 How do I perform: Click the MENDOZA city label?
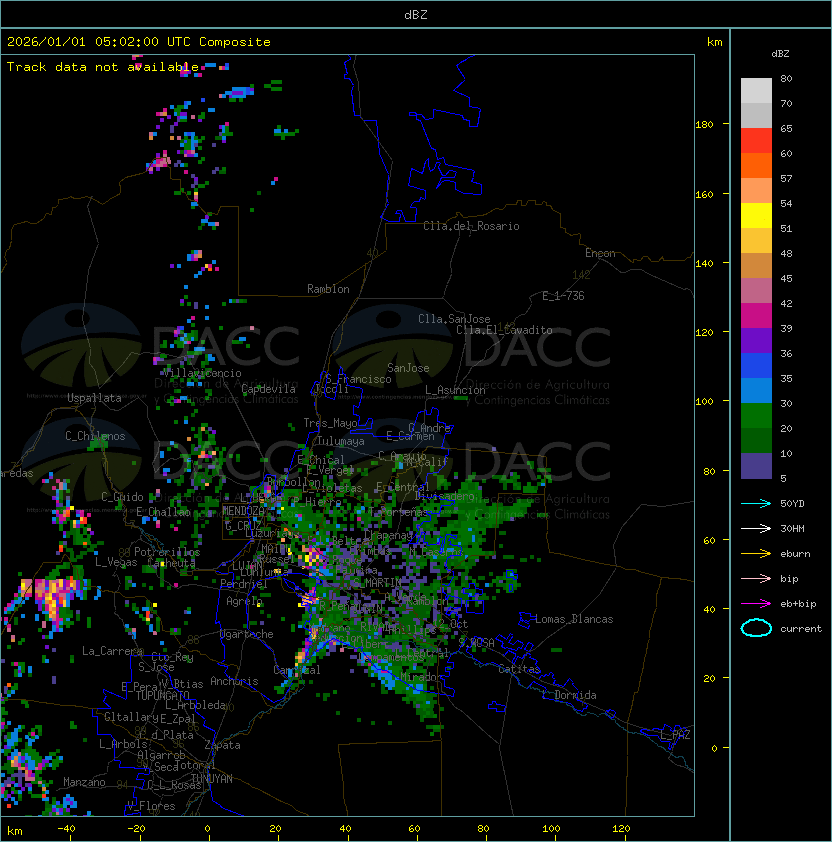tap(243, 511)
